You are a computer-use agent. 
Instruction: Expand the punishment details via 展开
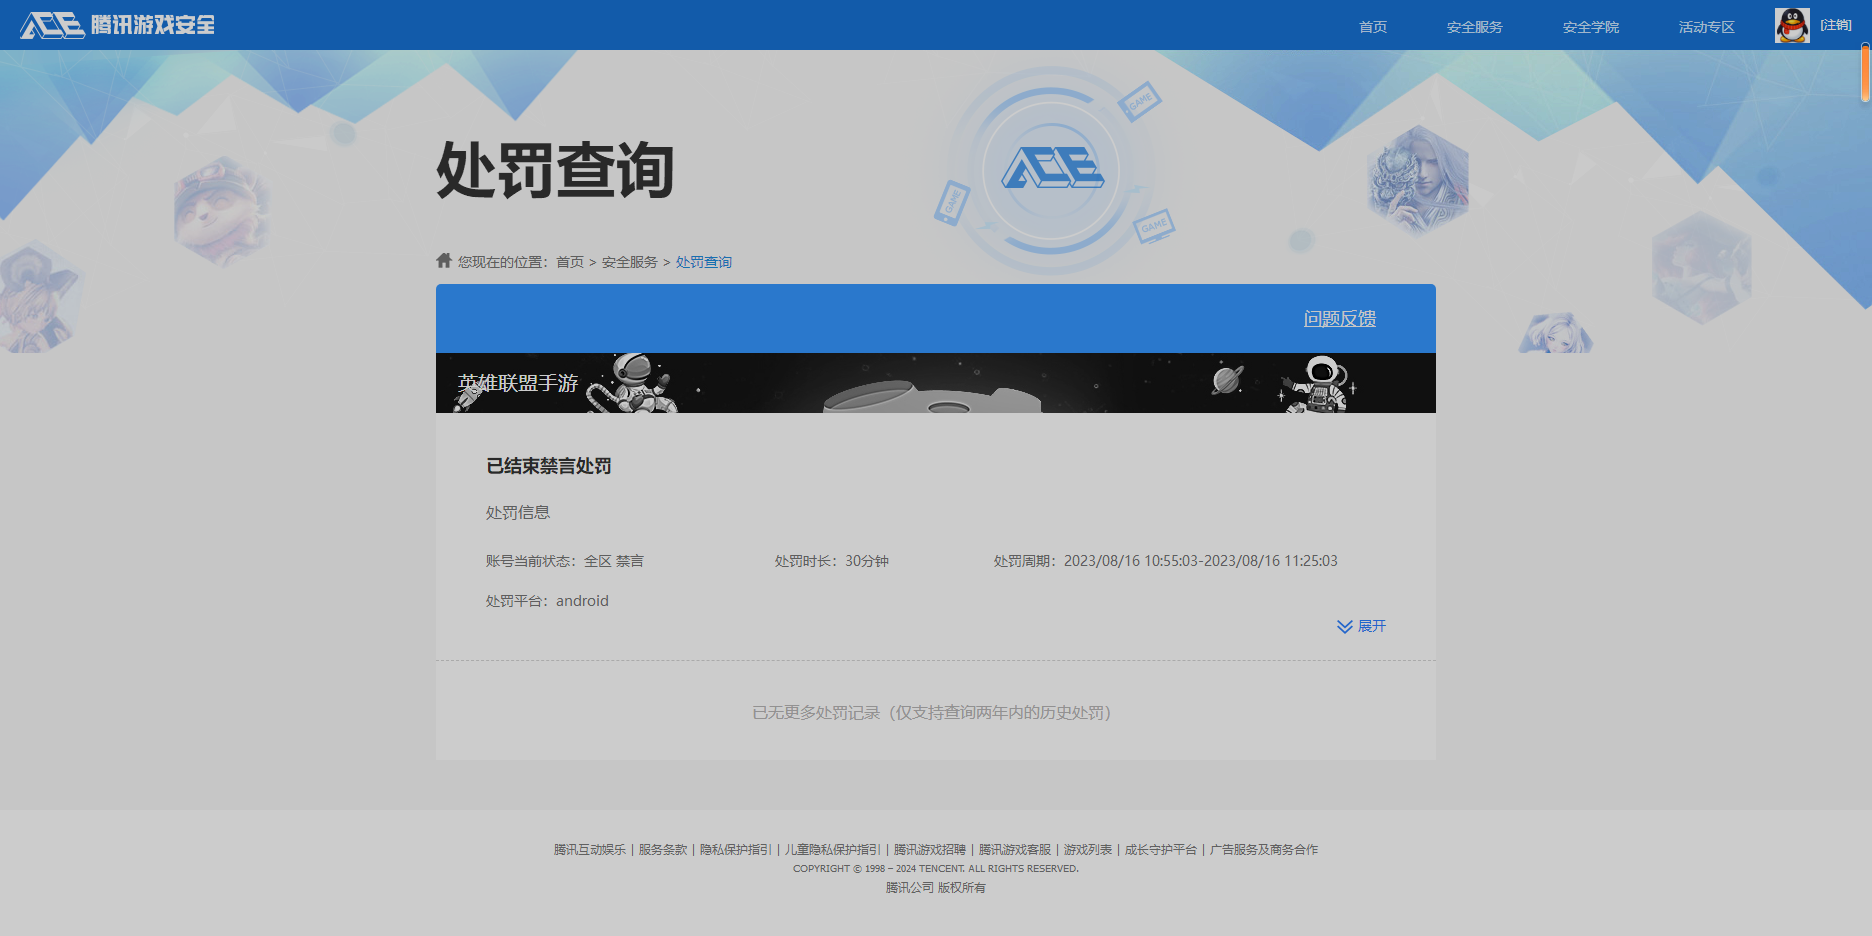(1372, 626)
